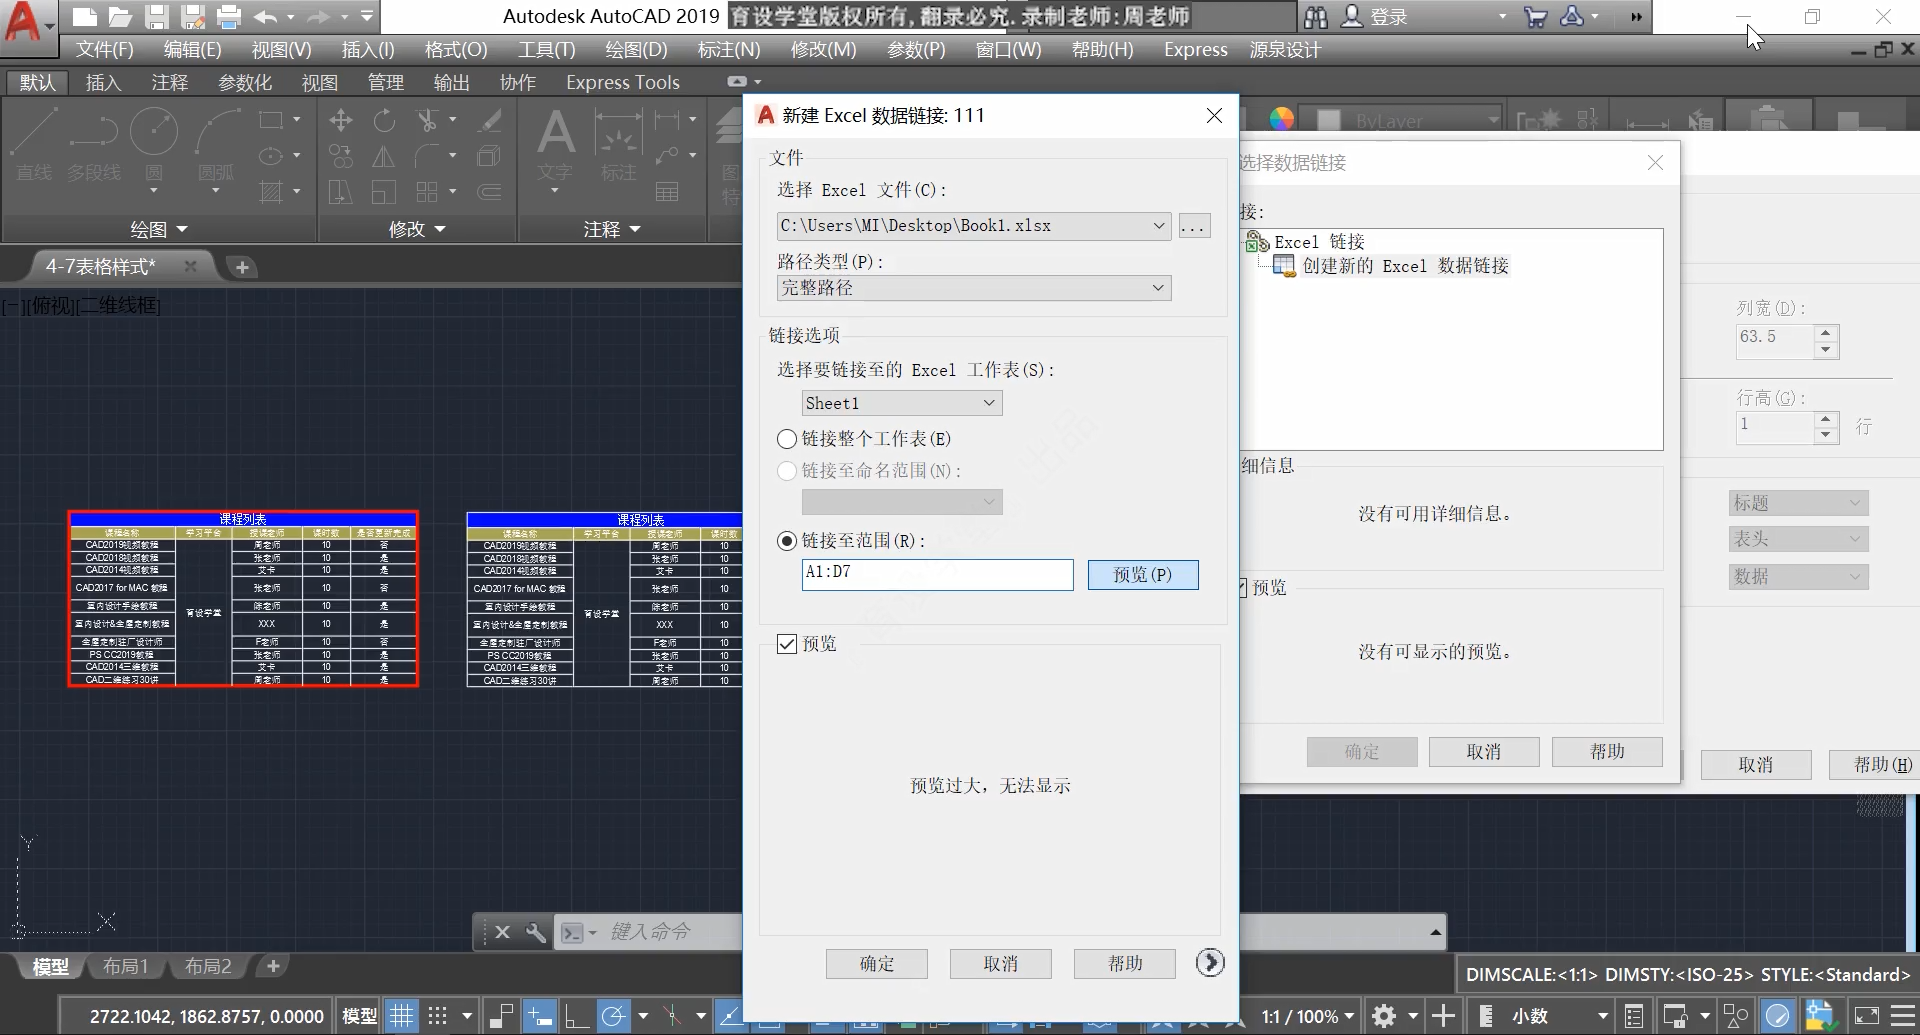
Task: Select the Arc (圆弧) tool
Action: (x=216, y=146)
